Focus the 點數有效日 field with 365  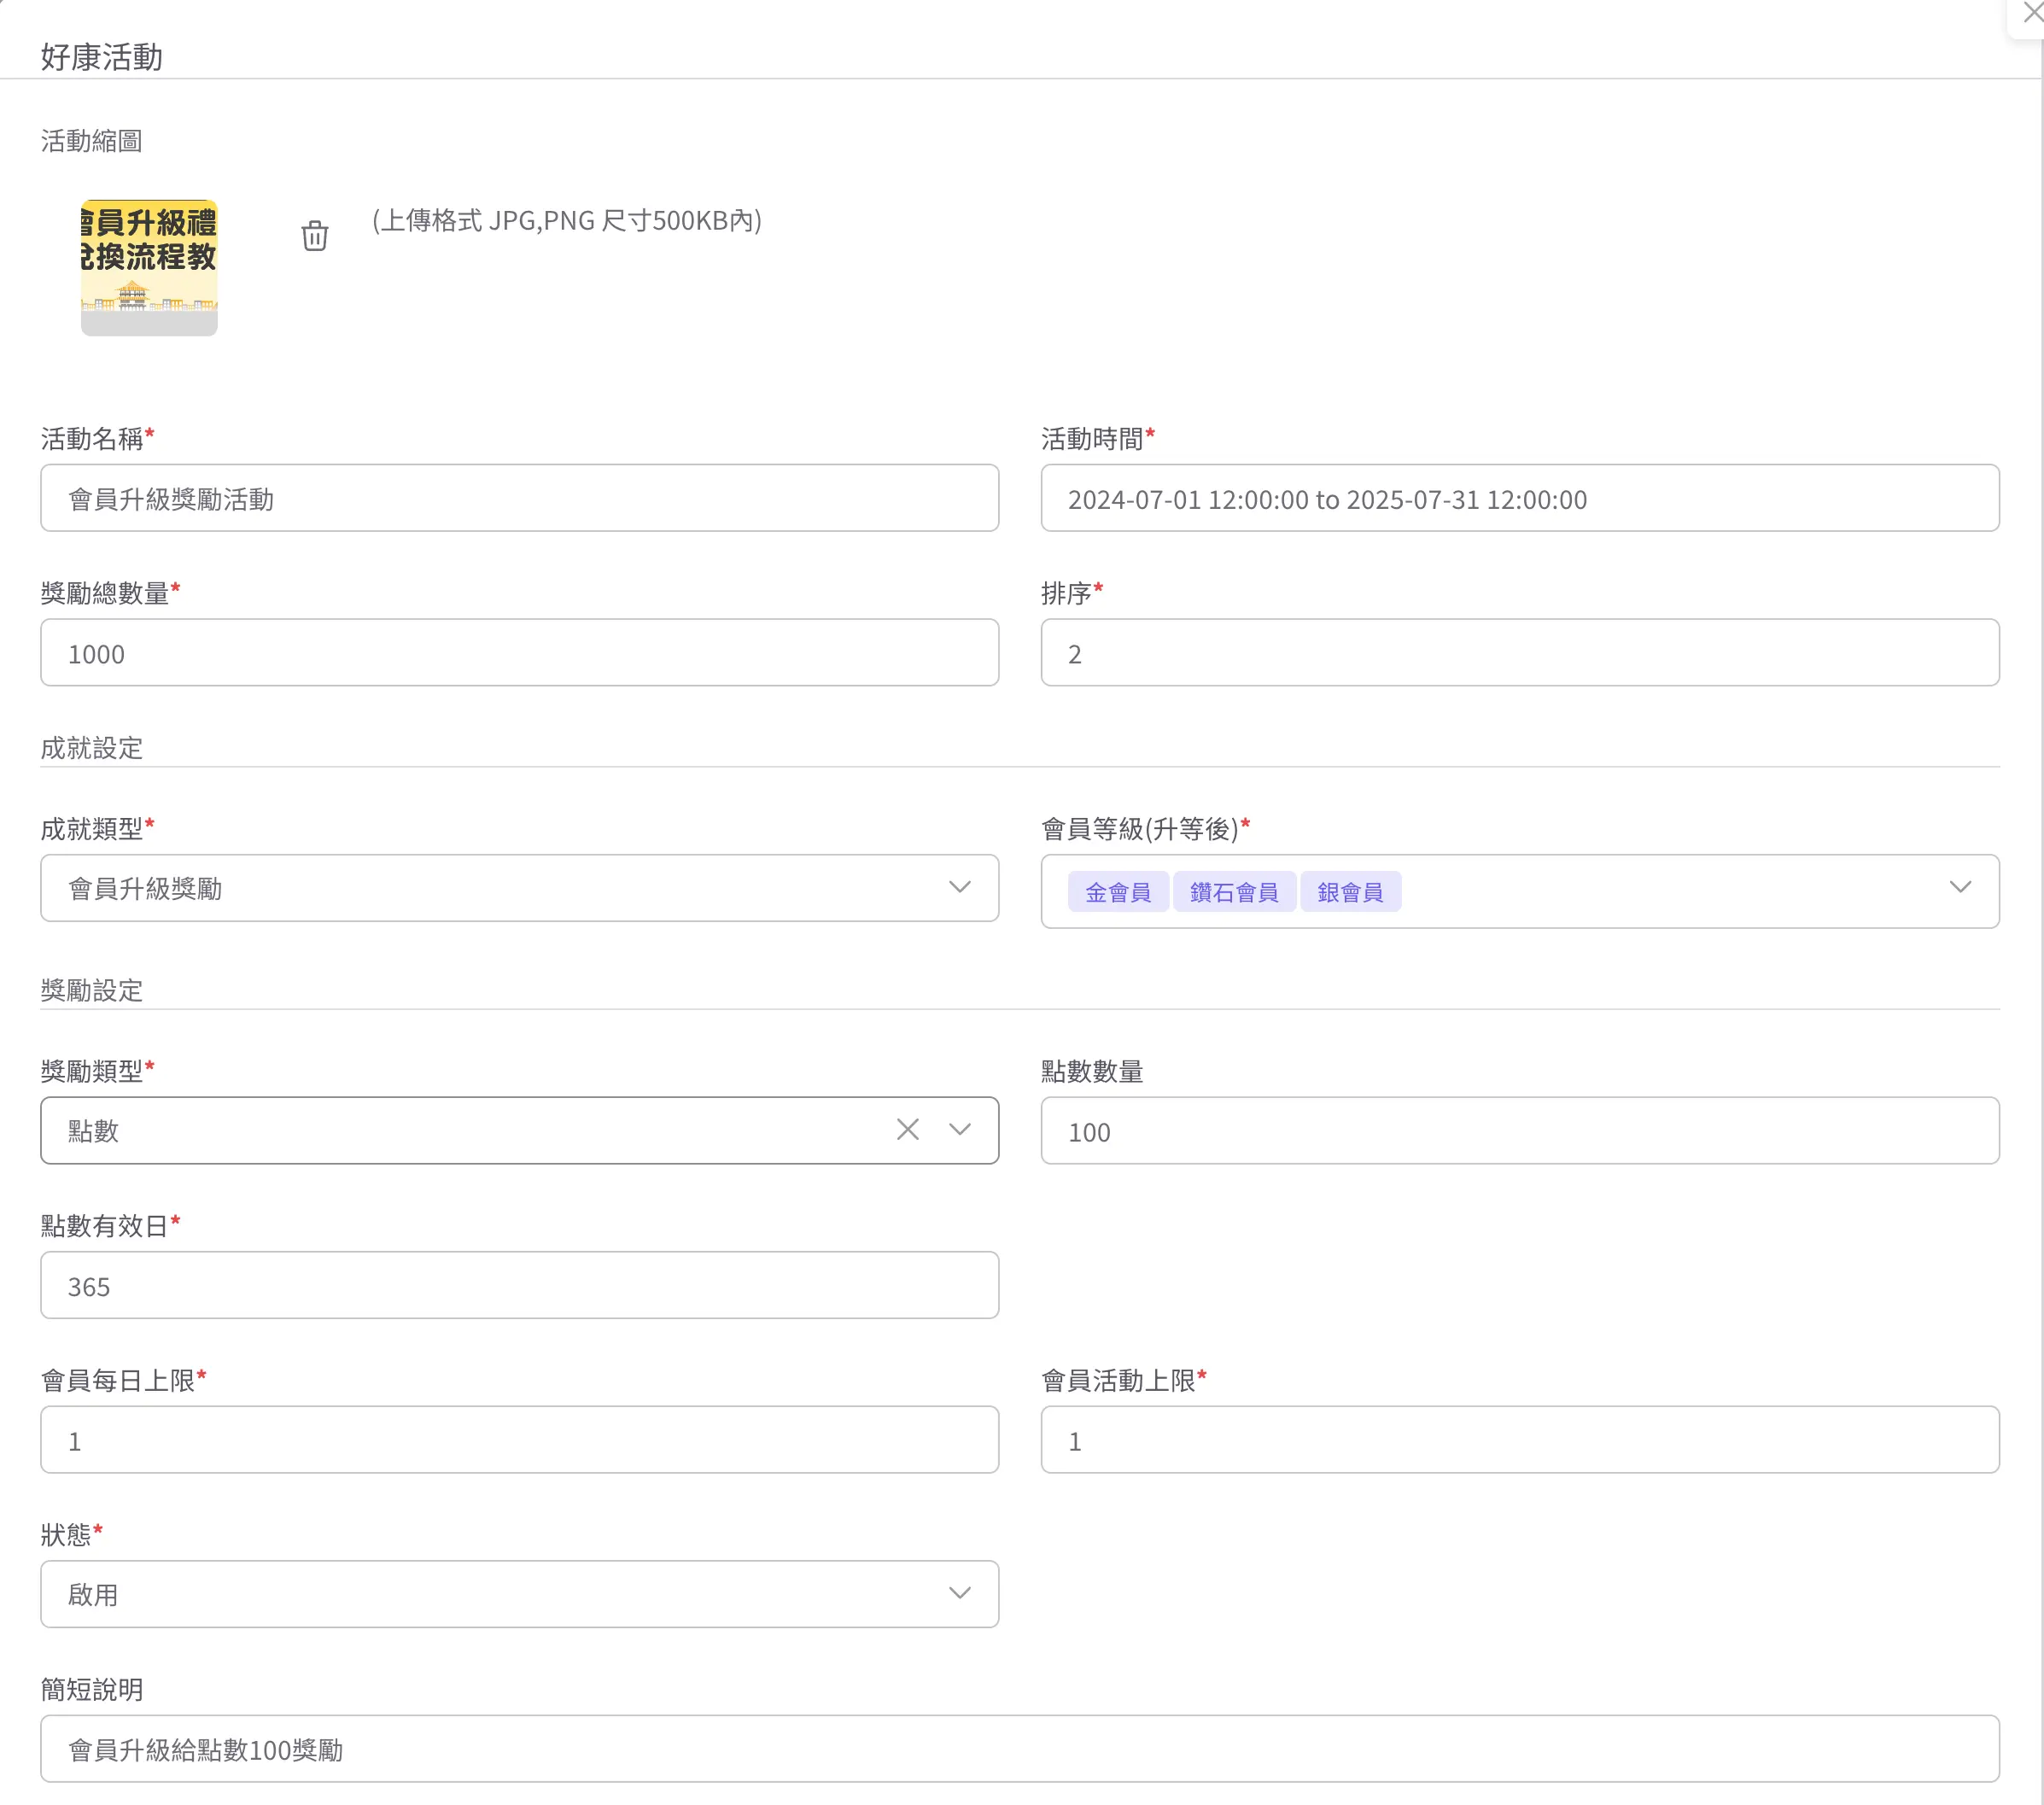tap(519, 1286)
